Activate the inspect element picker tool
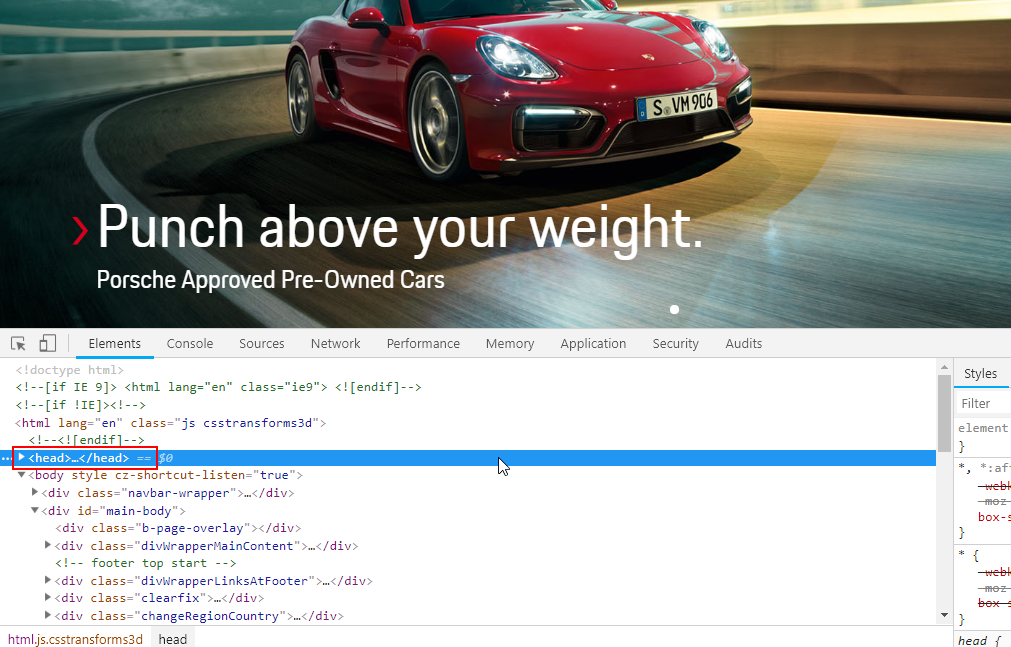 pos(17,343)
